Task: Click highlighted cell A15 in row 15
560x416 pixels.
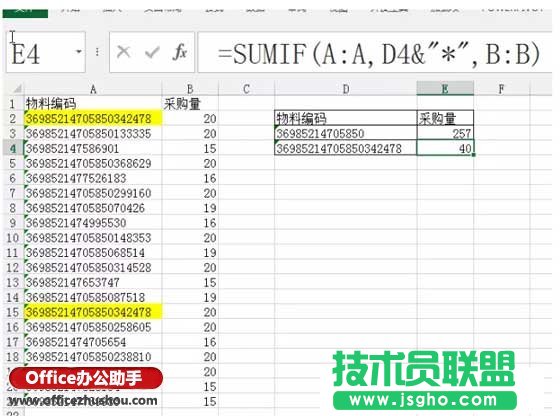Action: (x=93, y=312)
